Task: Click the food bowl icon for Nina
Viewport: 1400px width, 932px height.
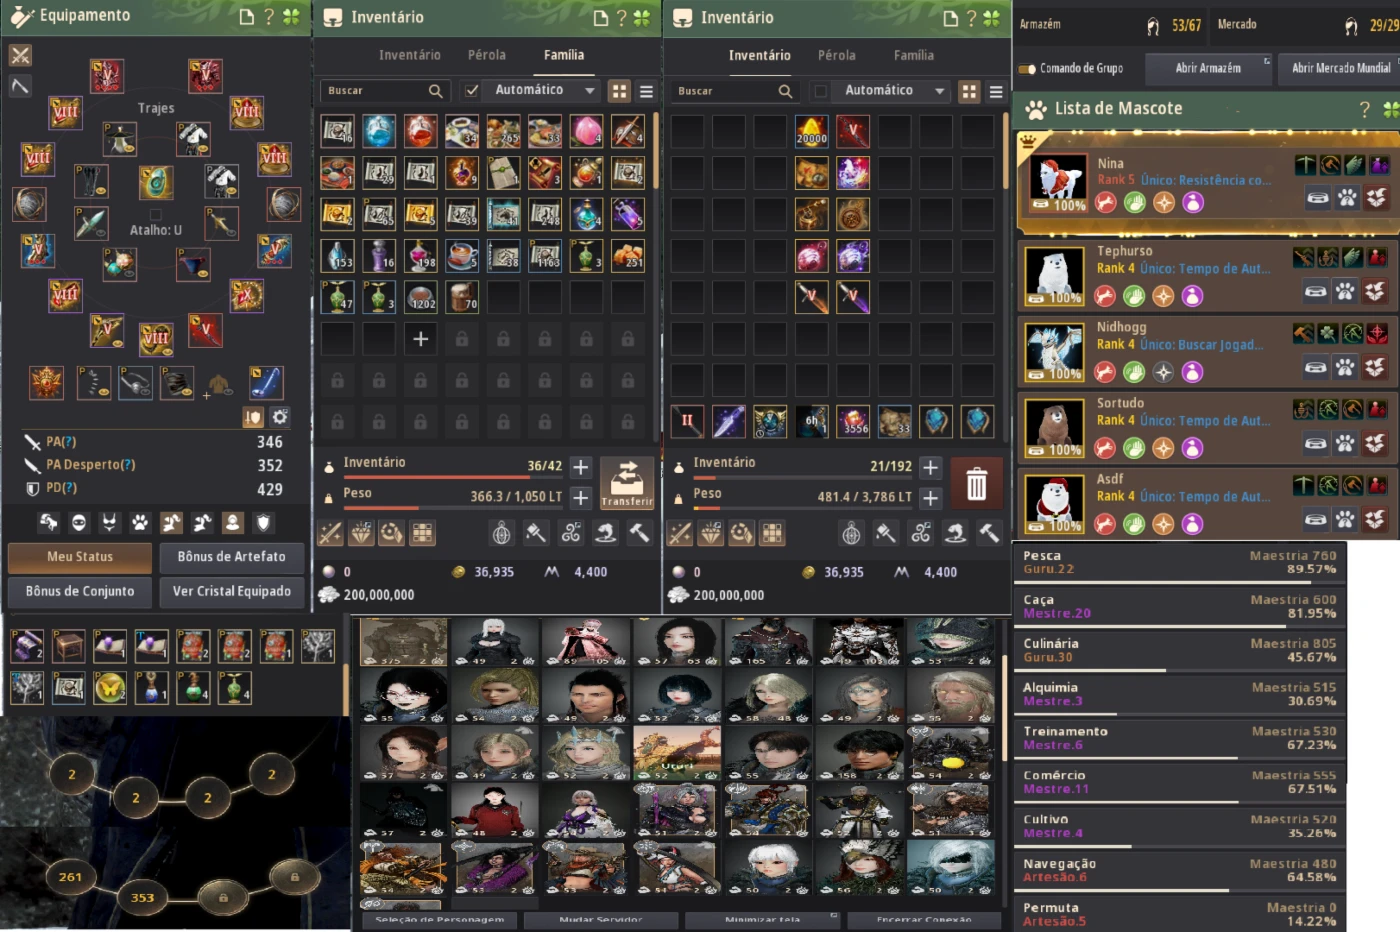Action: point(1318,198)
